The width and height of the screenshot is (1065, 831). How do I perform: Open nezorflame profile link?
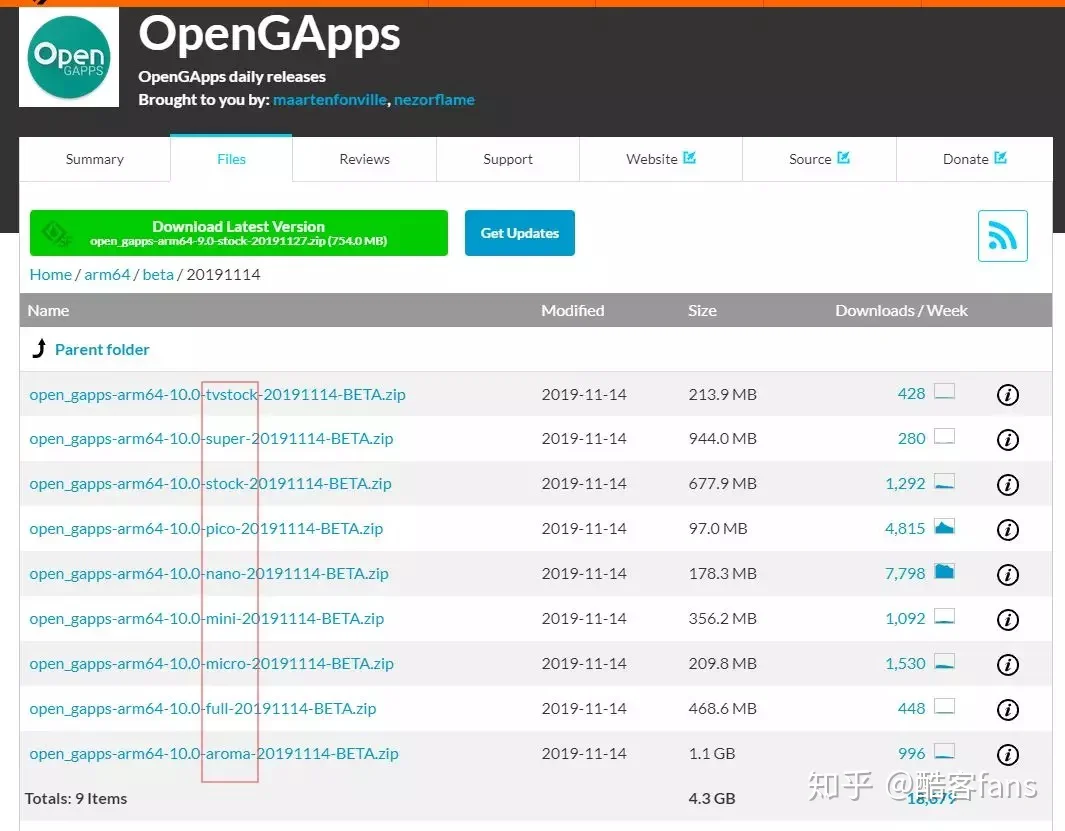click(x=434, y=100)
